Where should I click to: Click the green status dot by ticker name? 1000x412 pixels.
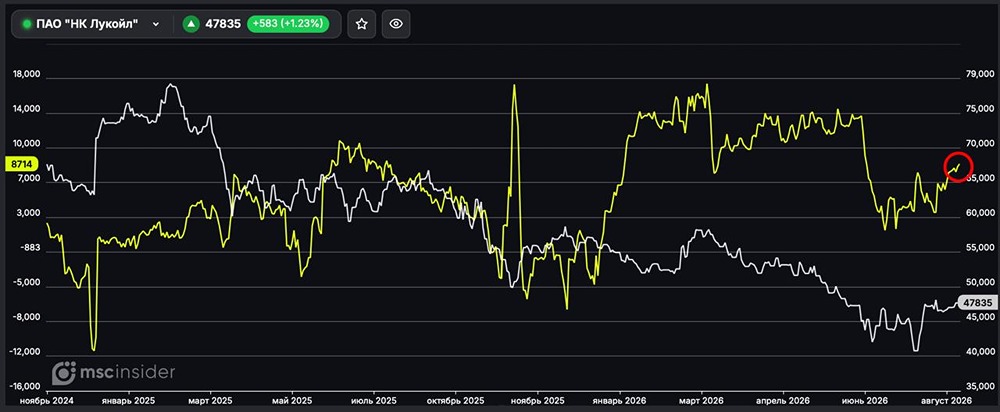pos(27,24)
